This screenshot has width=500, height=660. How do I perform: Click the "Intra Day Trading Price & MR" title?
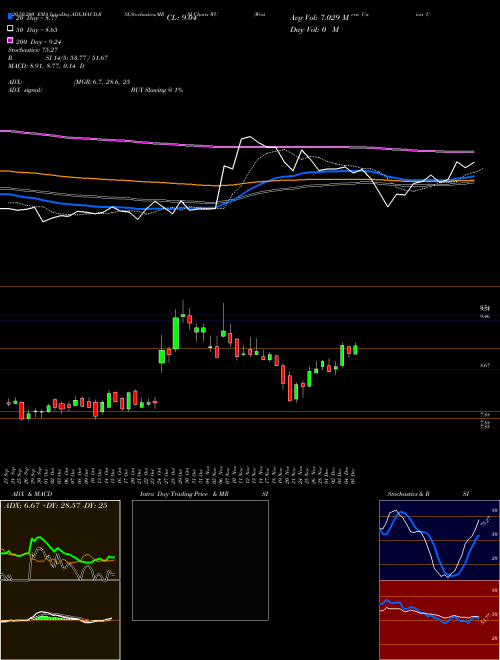pos(184,493)
